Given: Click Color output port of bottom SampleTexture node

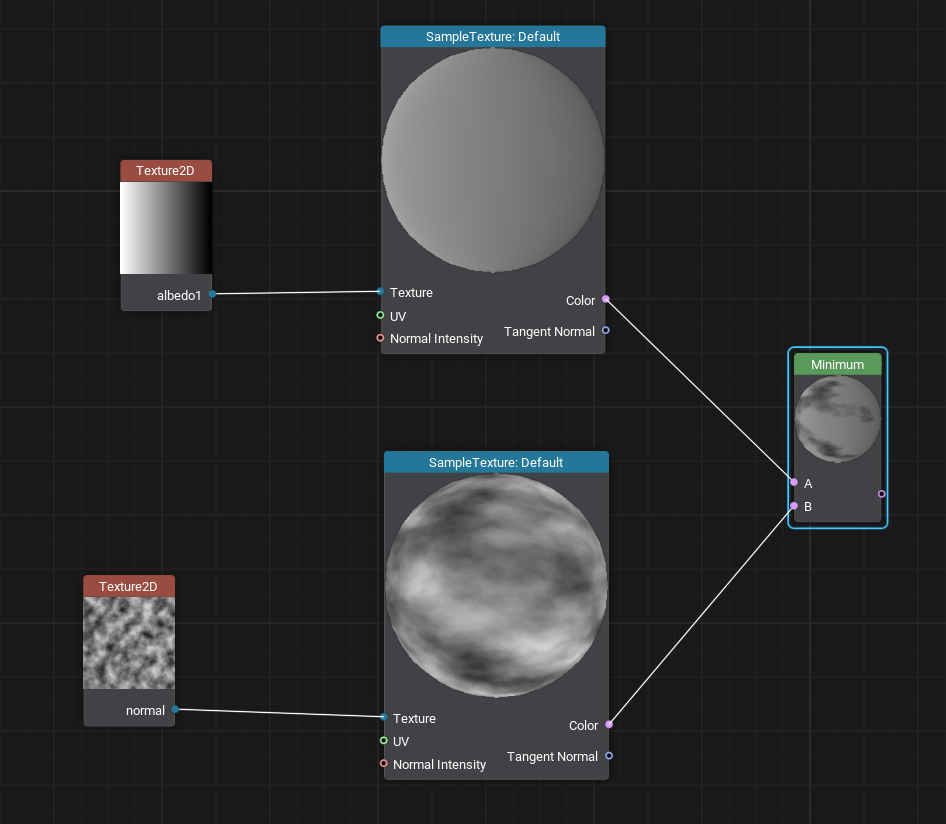Looking at the screenshot, I should [x=609, y=724].
